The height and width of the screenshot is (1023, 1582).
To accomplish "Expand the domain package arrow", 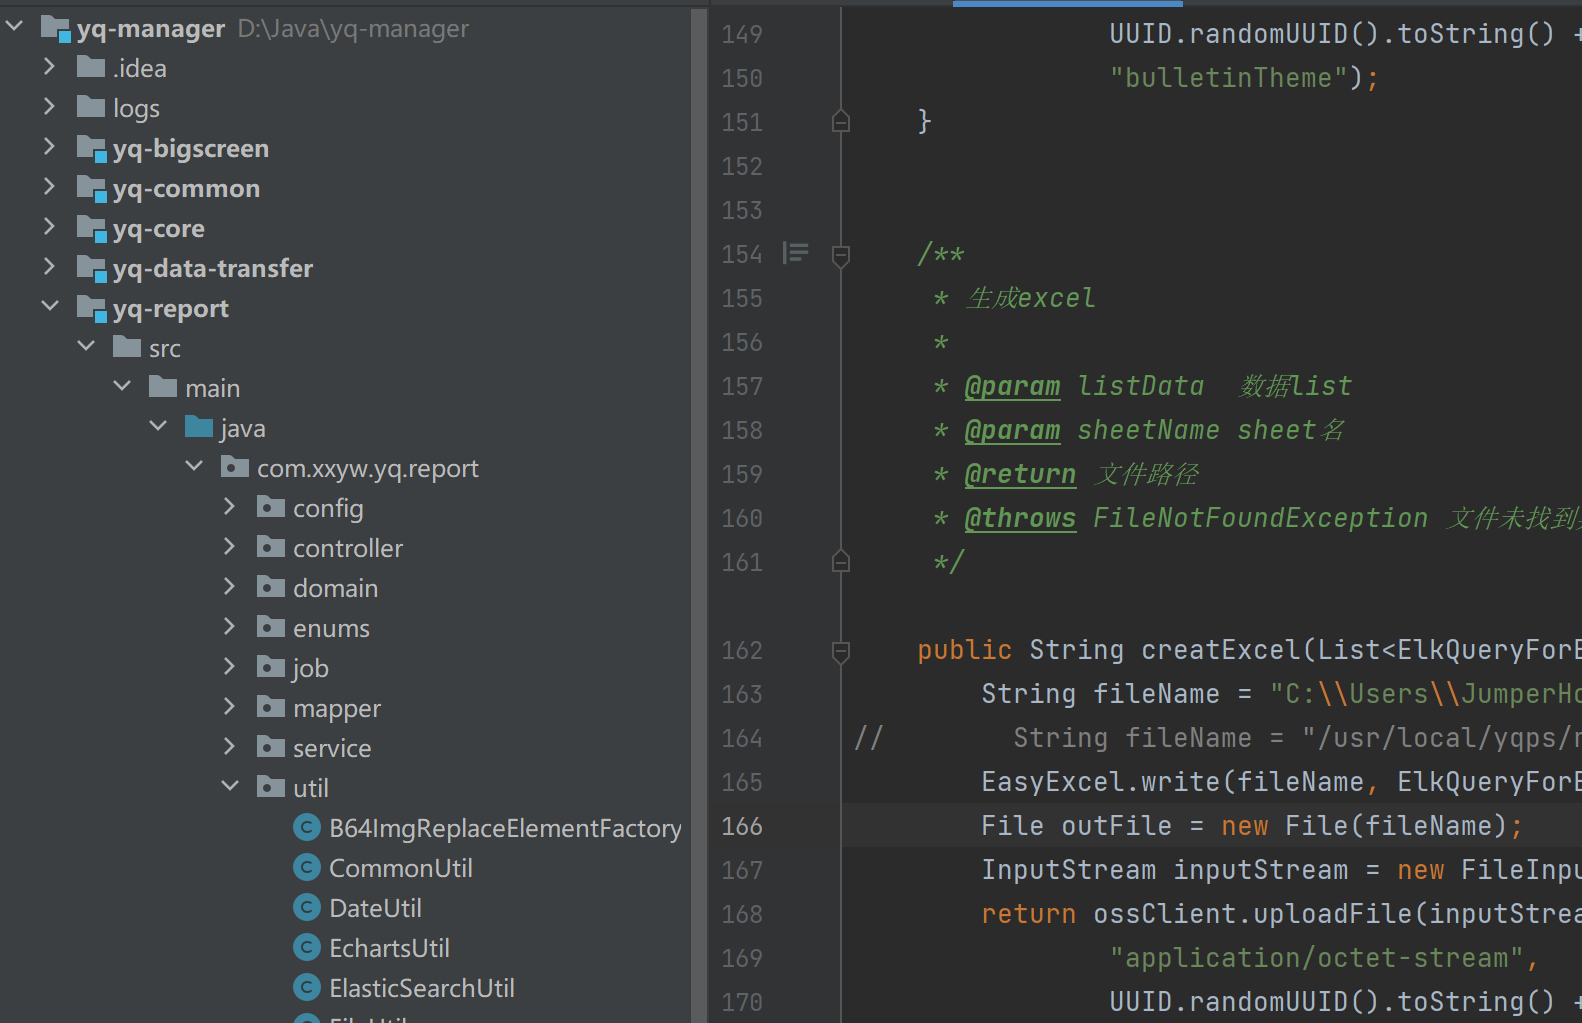I will 230,587.
